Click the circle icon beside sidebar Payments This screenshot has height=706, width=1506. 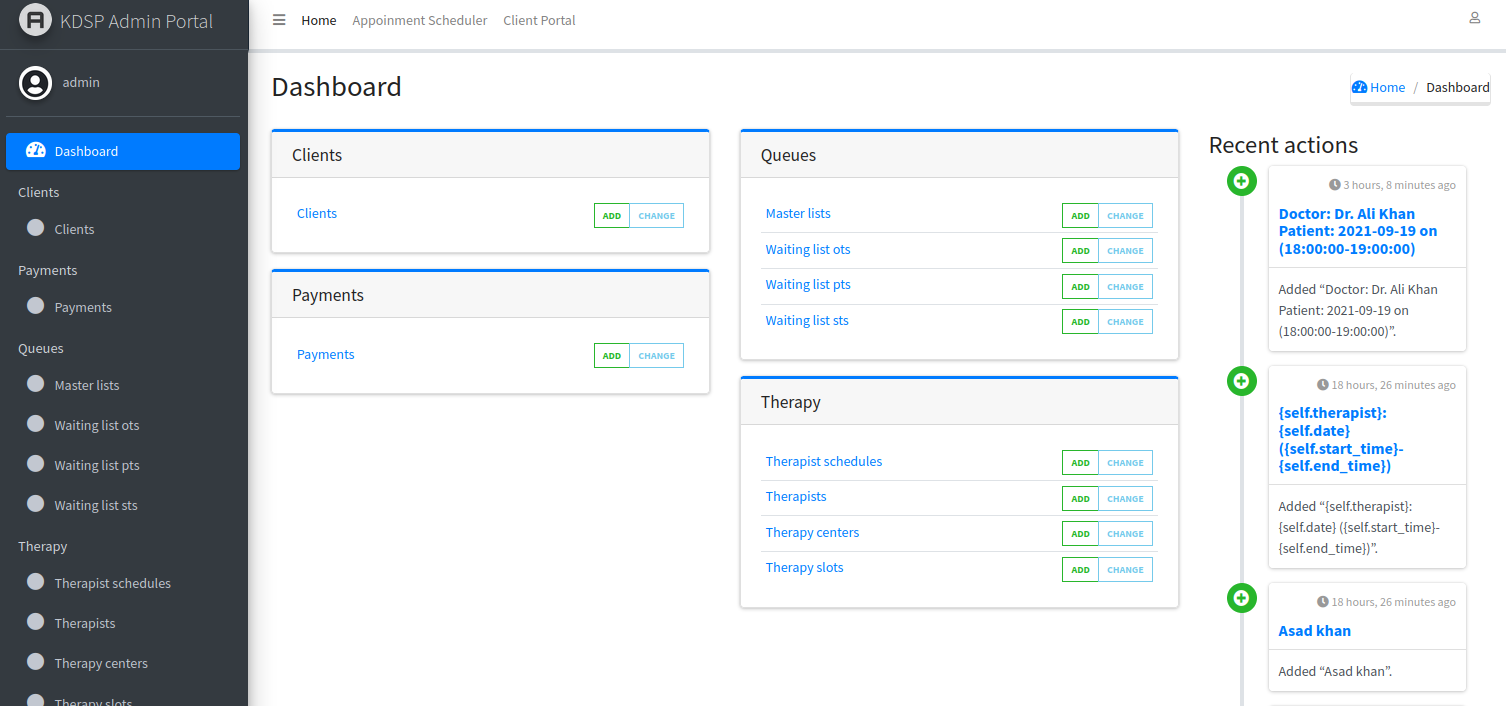36,306
